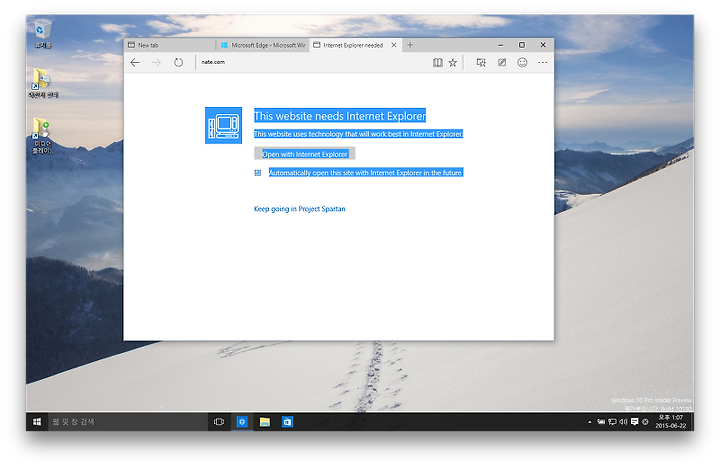Go back with the browser back arrow
Image resolution: width=720 pixels, height=468 pixels.
[x=135, y=62]
